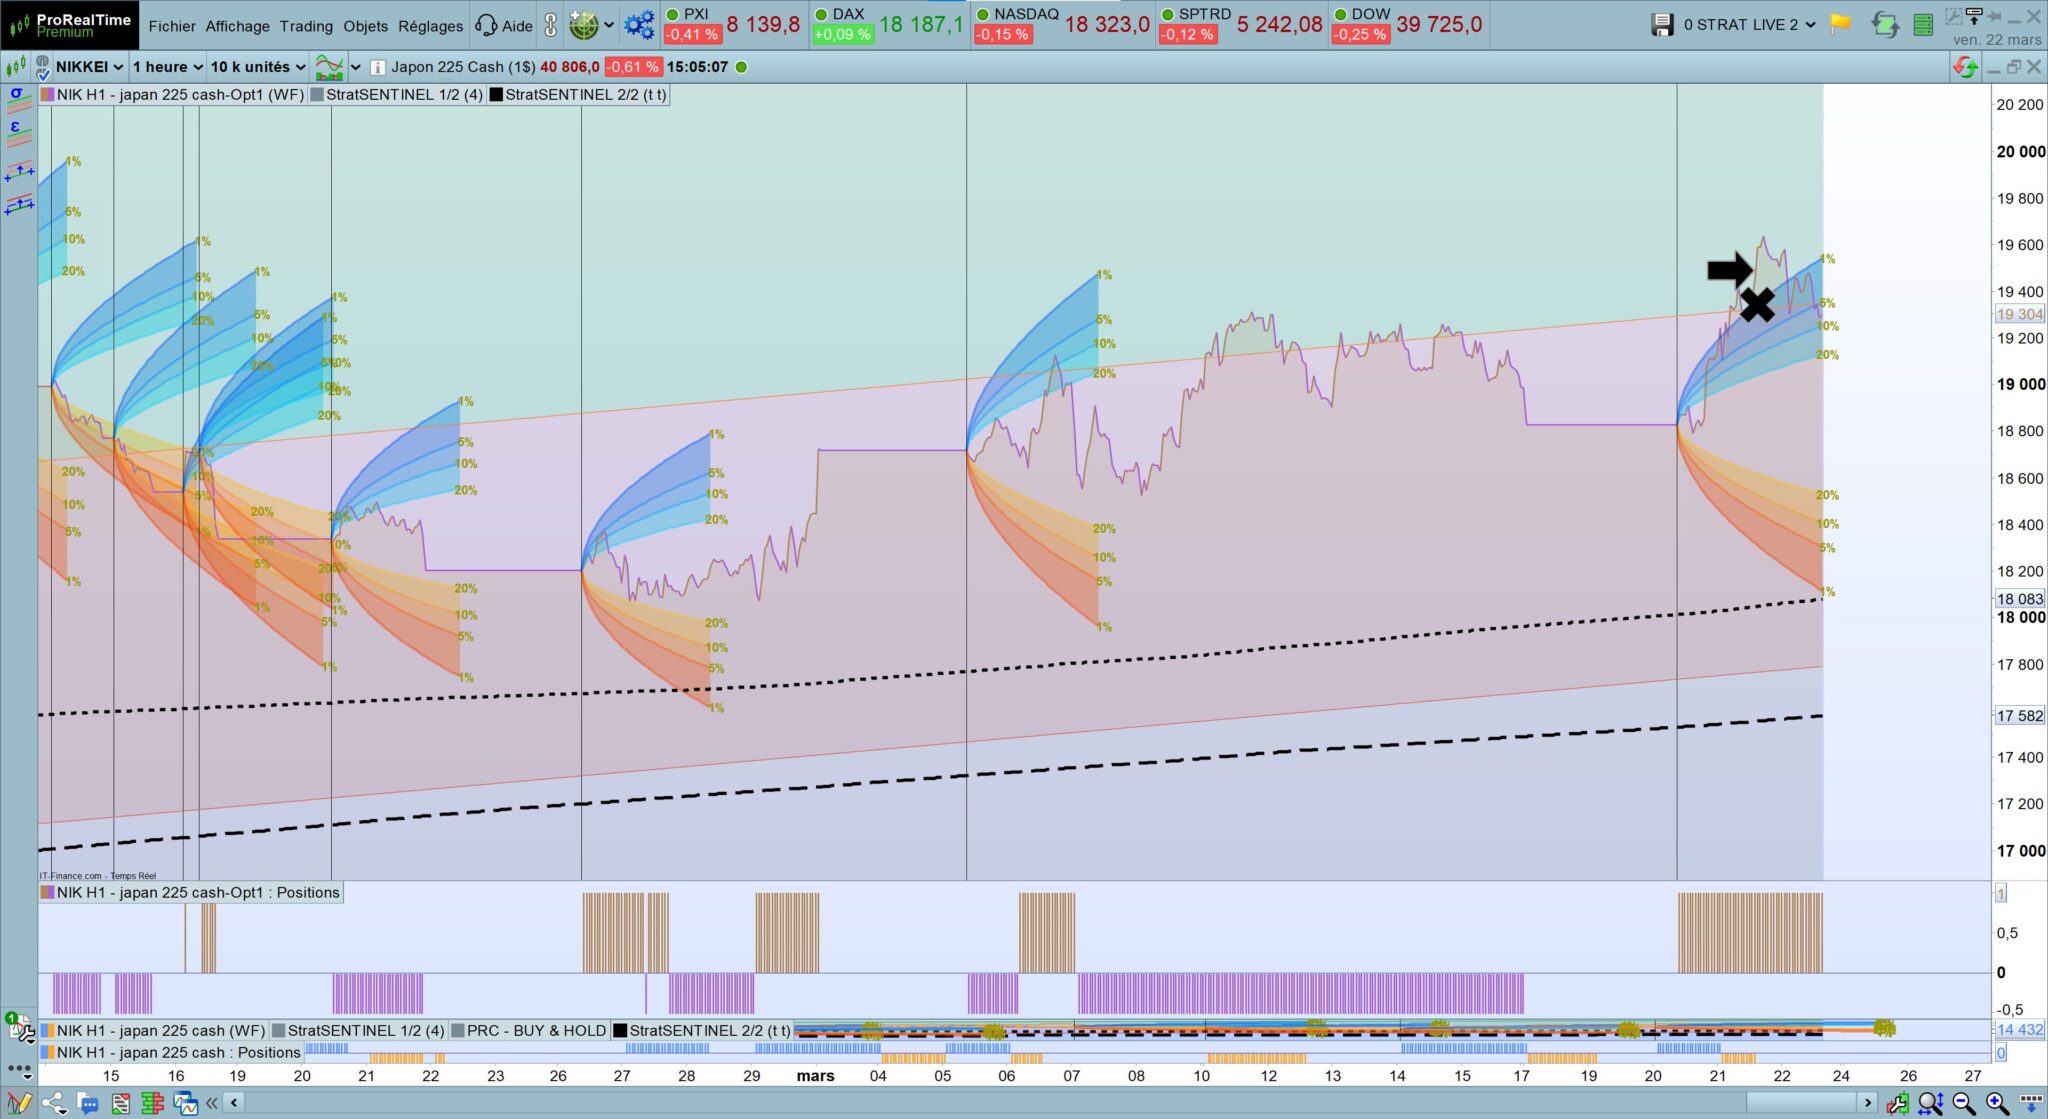
Task: Click the link chain icon in the top toolbar
Action: 550,25
